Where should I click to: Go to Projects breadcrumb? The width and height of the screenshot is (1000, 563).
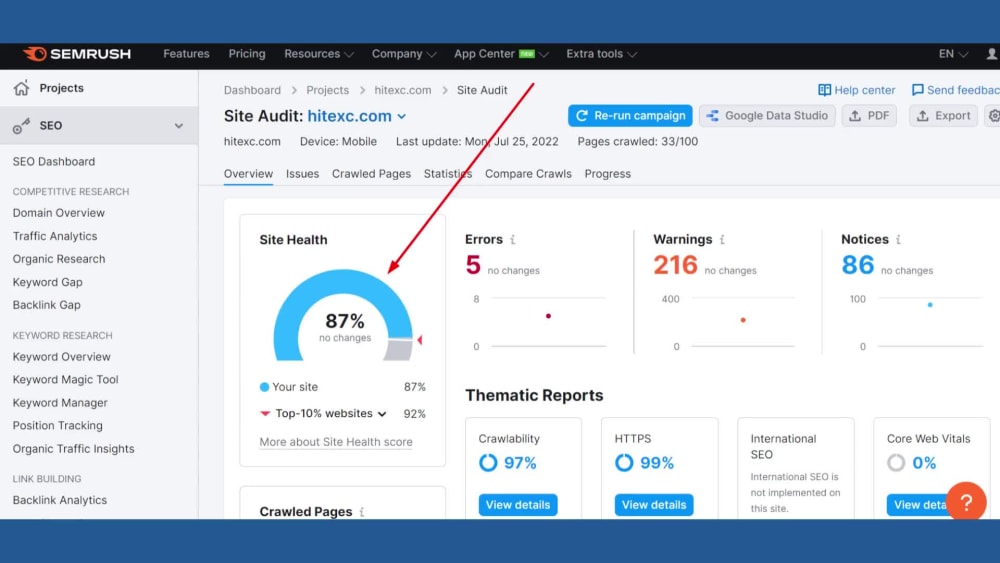tap(327, 91)
